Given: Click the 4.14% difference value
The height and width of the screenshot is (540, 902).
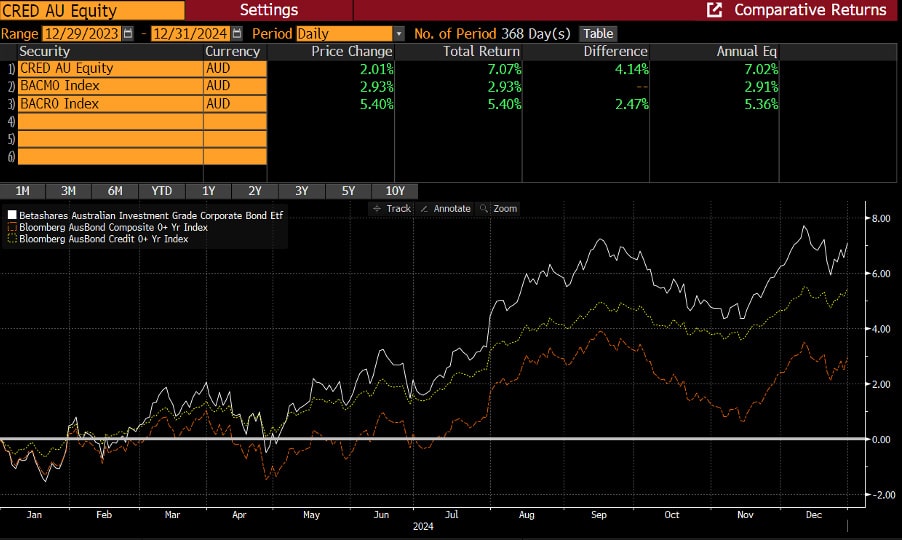Looking at the screenshot, I should (x=632, y=69).
